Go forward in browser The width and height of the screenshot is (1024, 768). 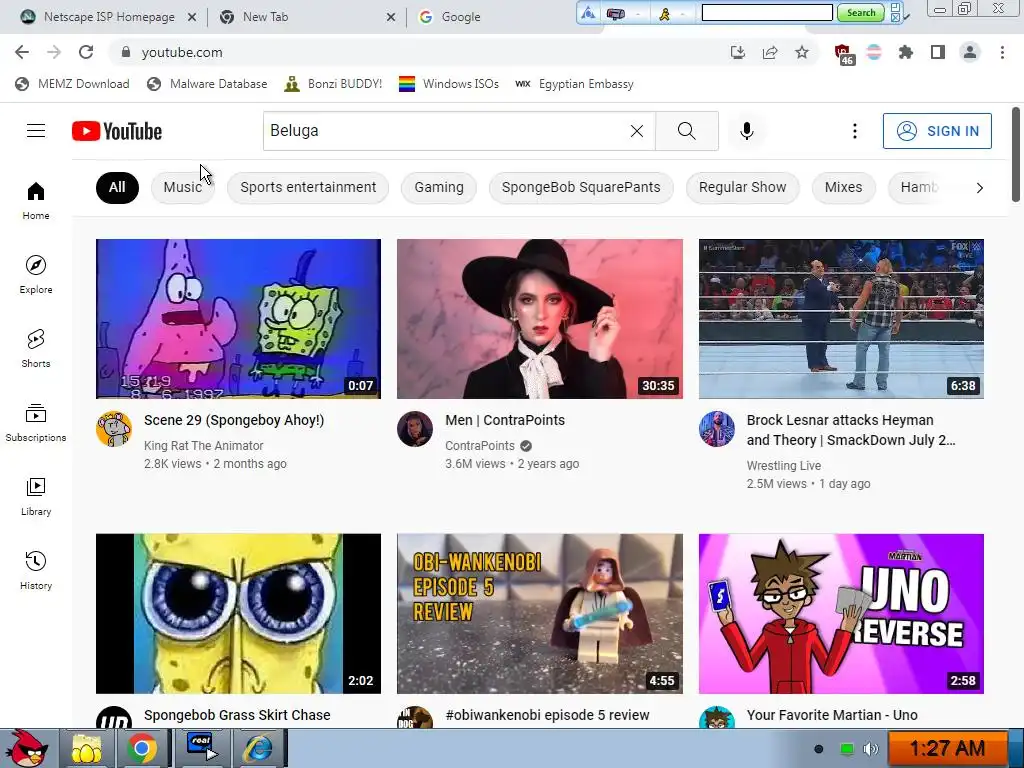point(54,52)
